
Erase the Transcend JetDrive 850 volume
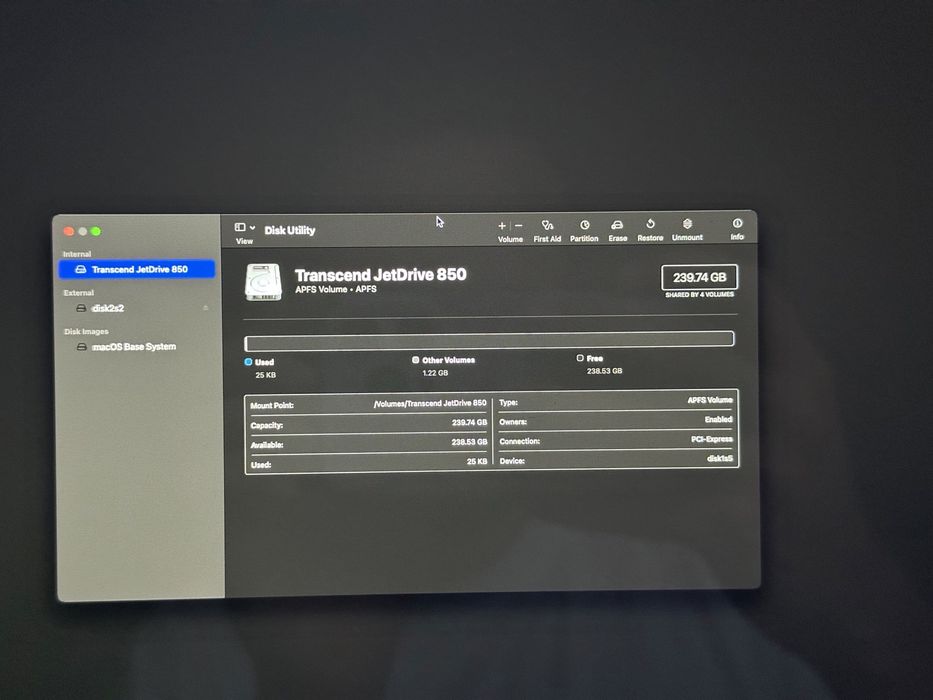(x=618, y=230)
